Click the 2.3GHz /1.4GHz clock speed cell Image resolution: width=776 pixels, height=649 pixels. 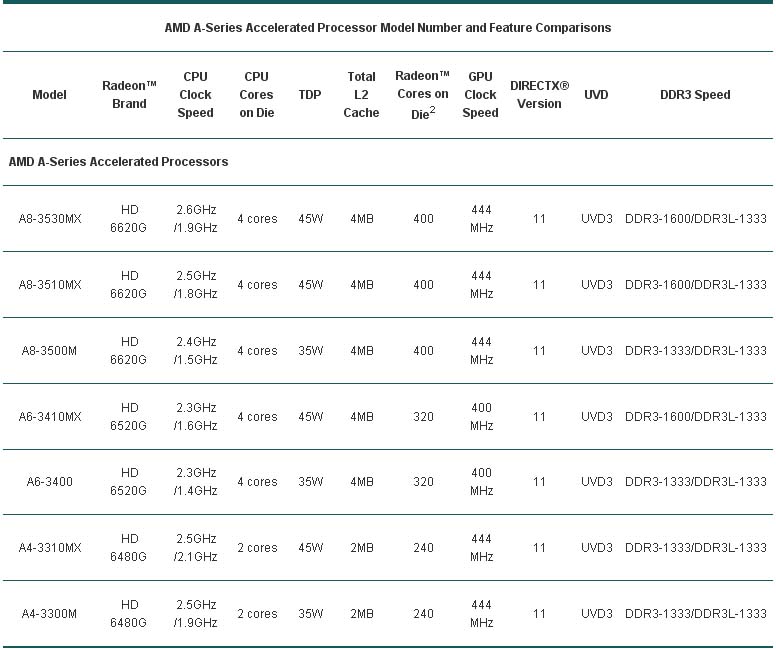coord(195,481)
